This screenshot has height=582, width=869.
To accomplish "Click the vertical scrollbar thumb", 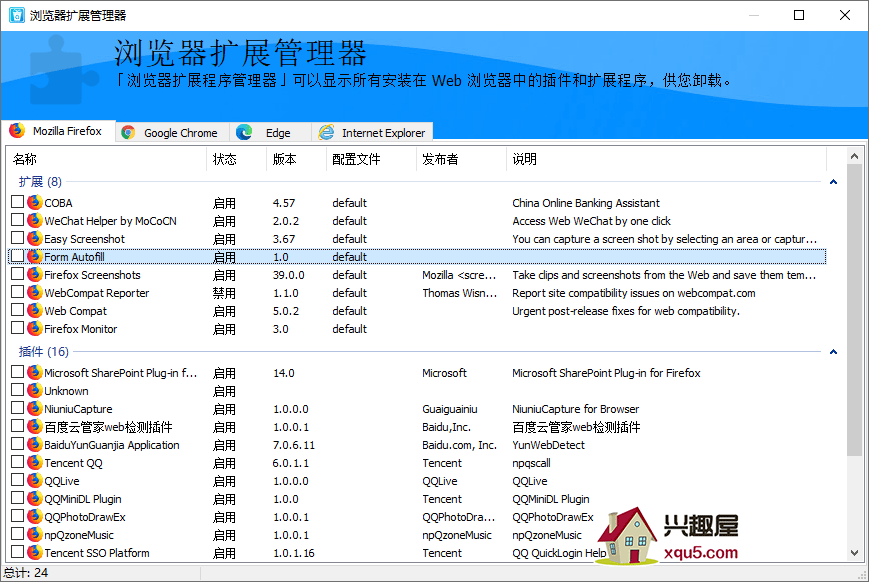I will [854, 309].
